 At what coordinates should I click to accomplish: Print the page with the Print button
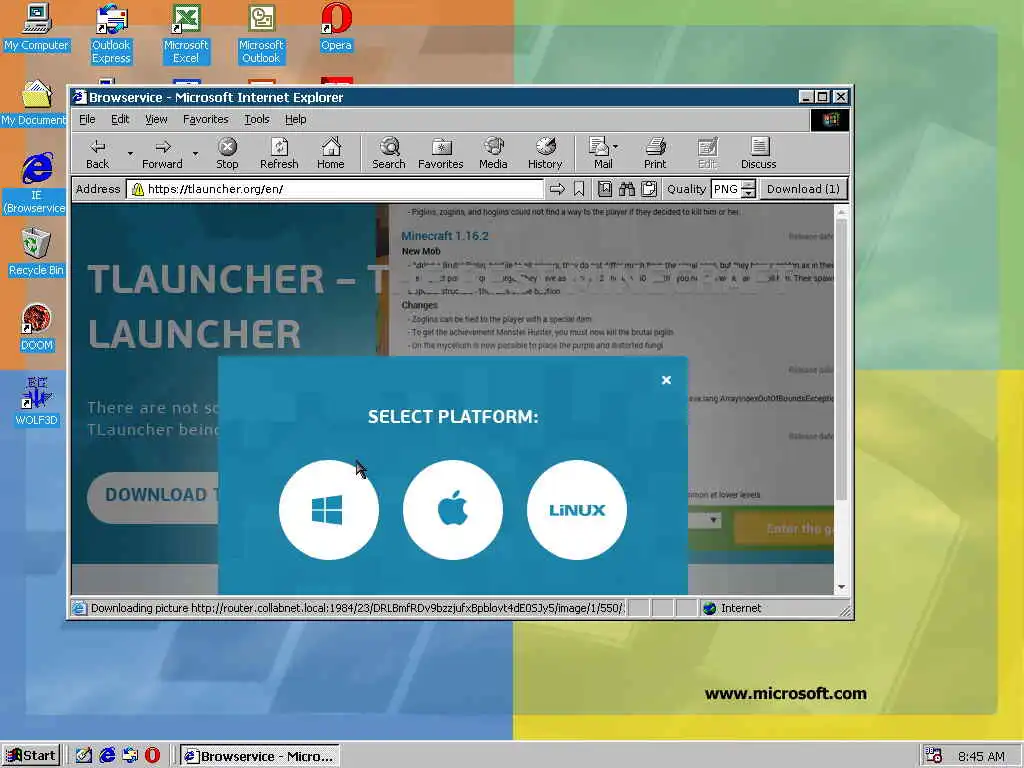pos(655,154)
